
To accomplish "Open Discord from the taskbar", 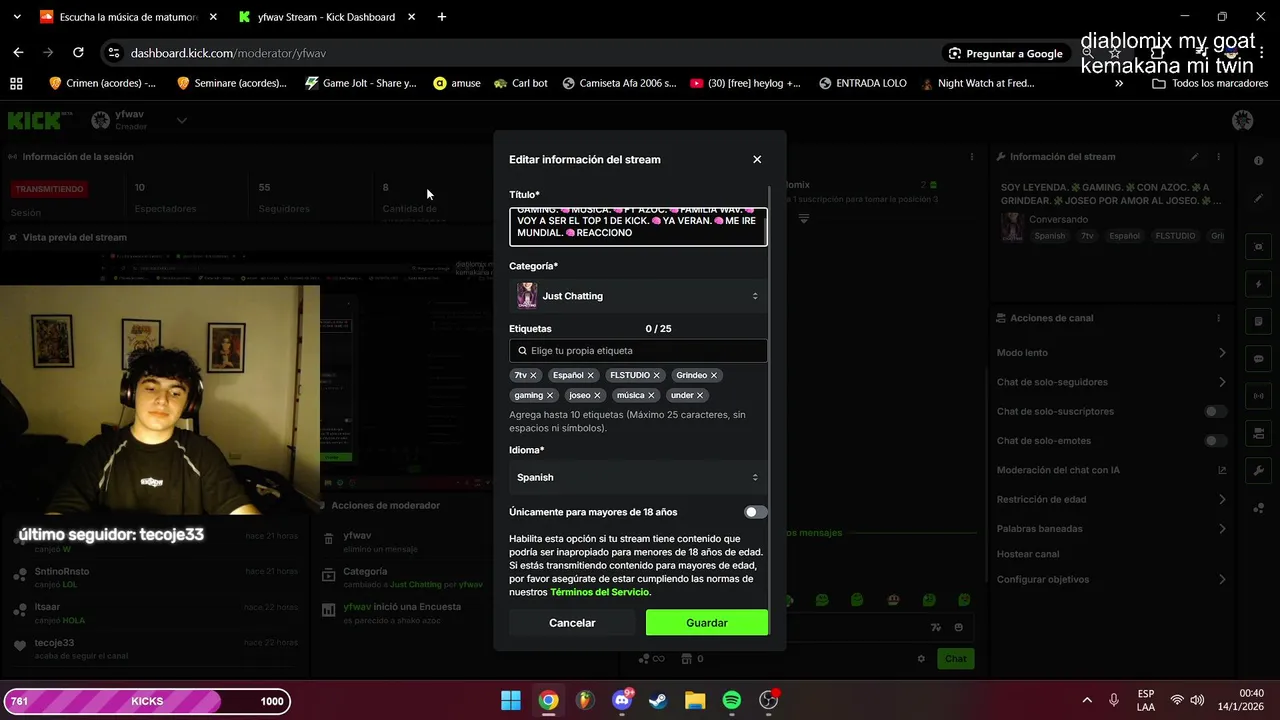I will [621, 700].
